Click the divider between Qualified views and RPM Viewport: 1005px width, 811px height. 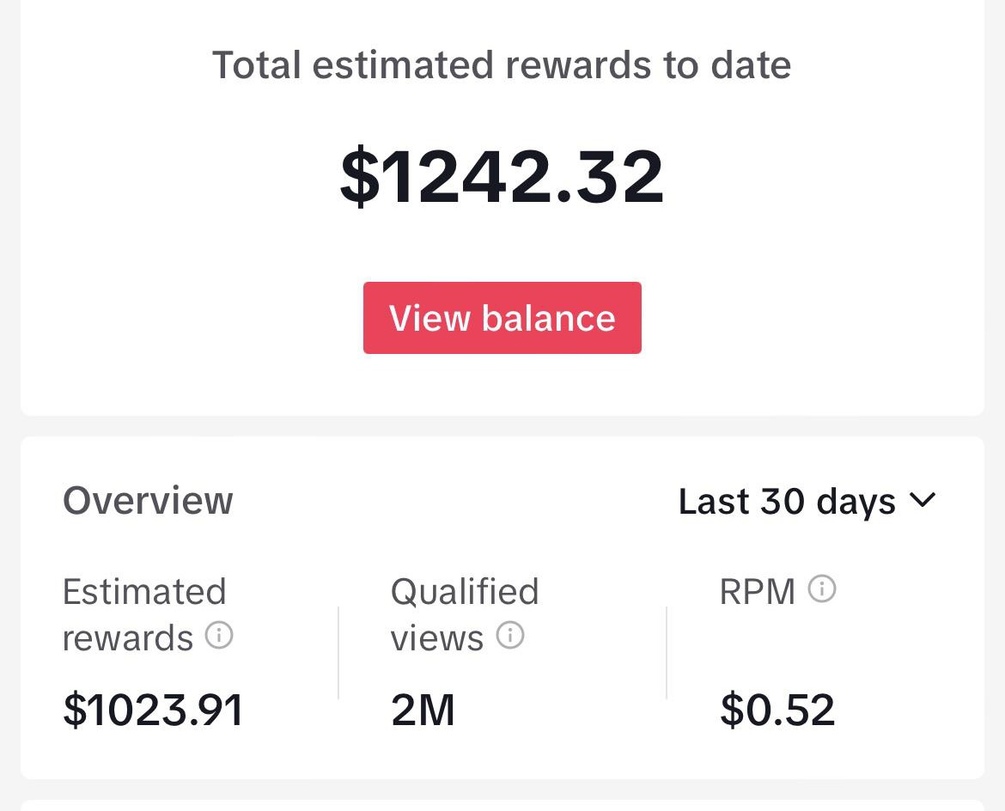coord(667,653)
